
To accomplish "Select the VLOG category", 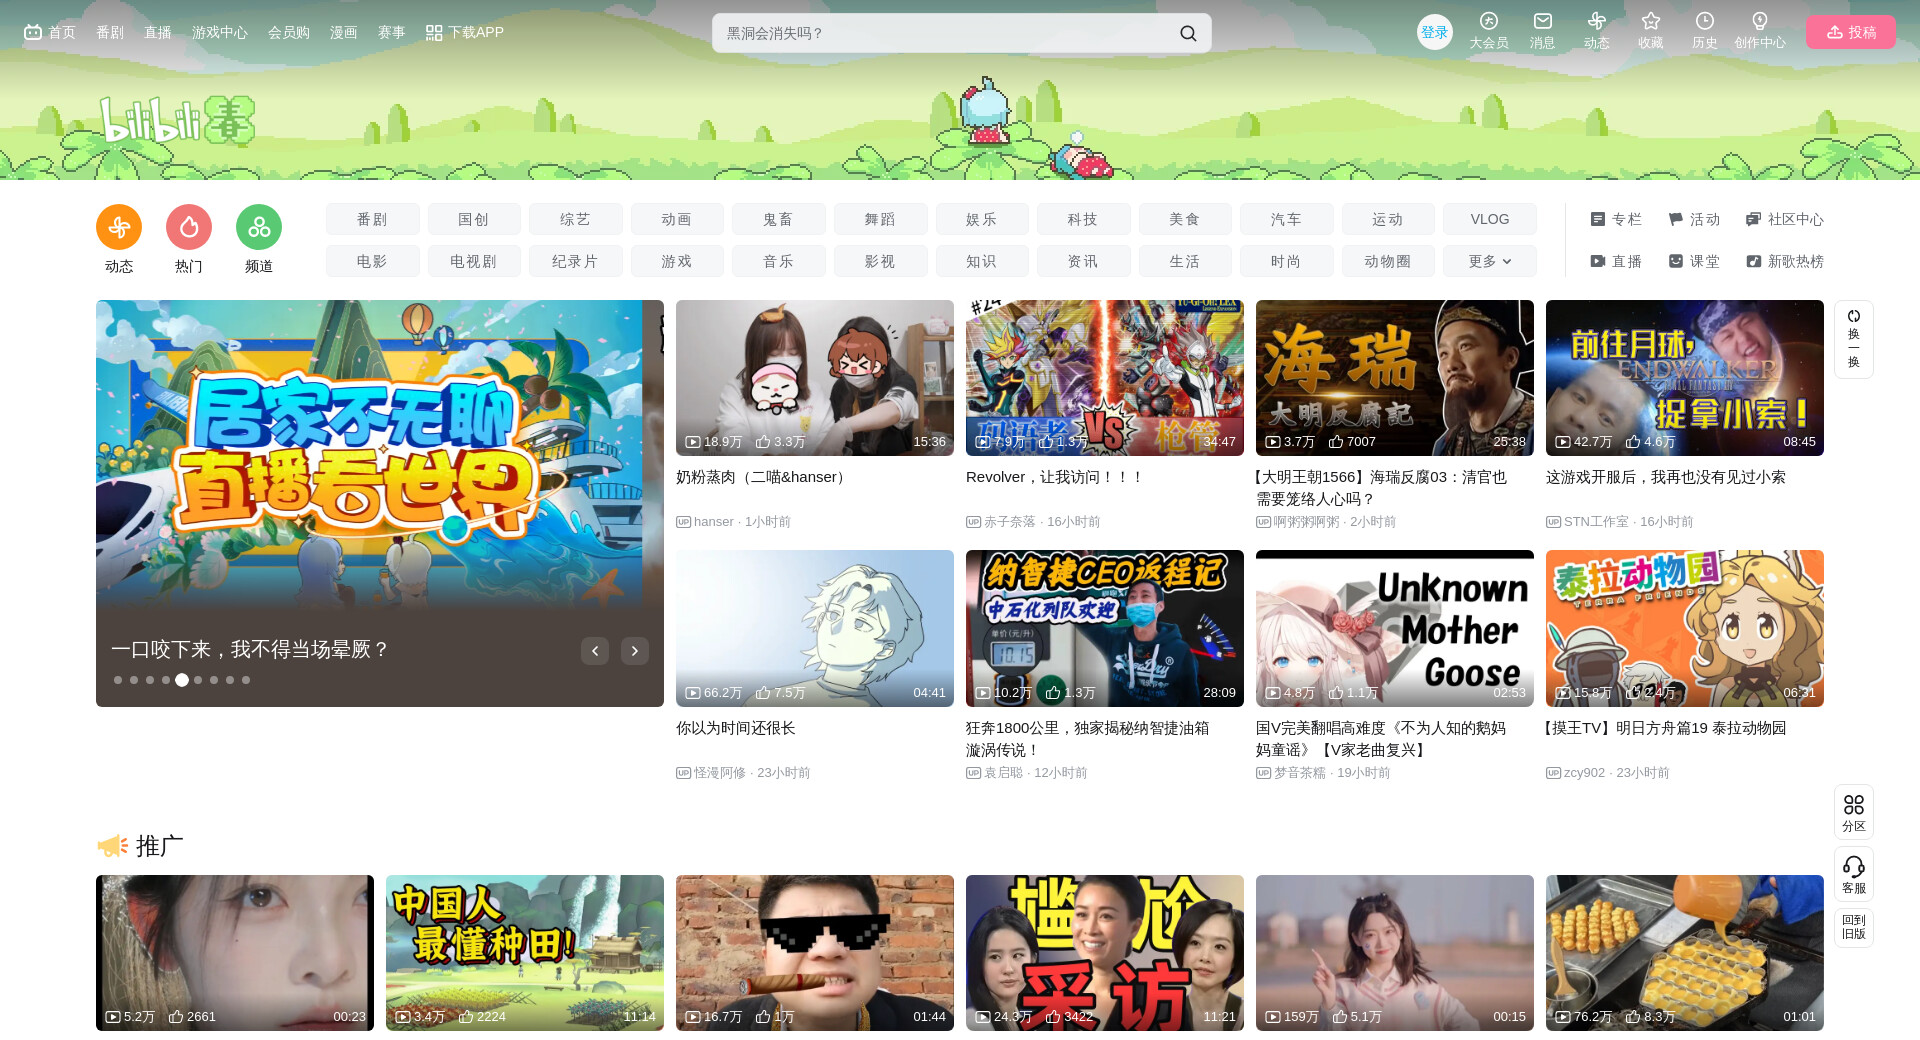I will pyautogui.click(x=1489, y=219).
